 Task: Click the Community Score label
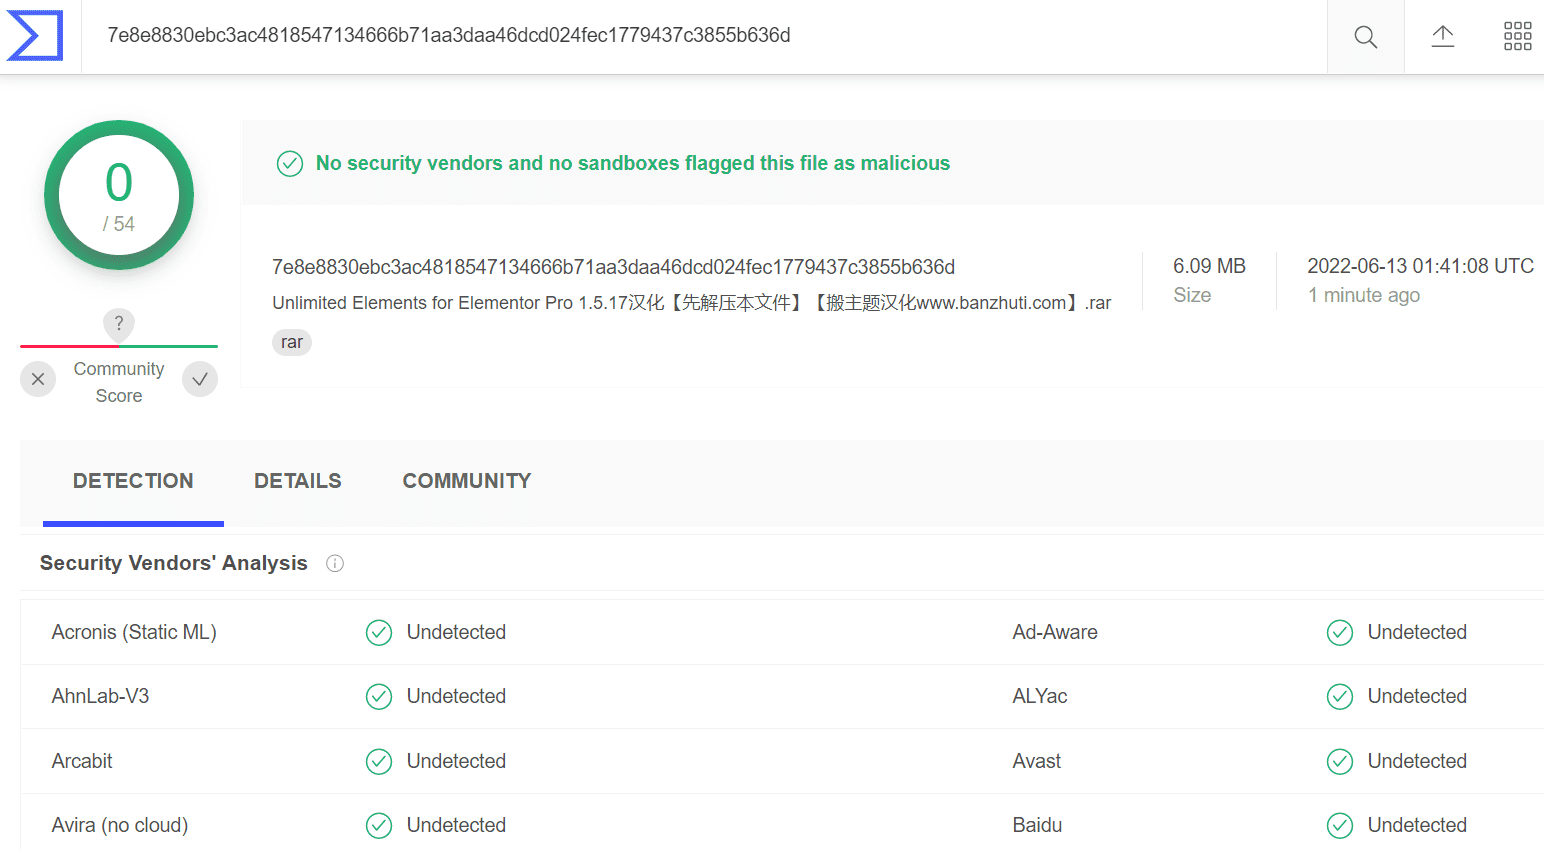[119, 382]
